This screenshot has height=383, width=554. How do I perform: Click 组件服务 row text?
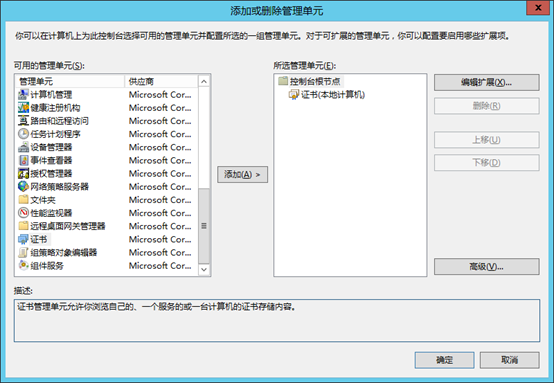coord(47,265)
